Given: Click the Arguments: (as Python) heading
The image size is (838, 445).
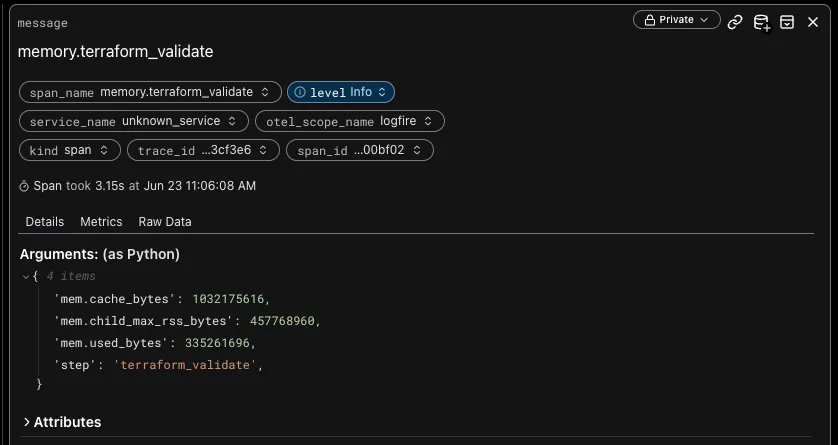Looking at the screenshot, I should pyautogui.click(x=100, y=254).
